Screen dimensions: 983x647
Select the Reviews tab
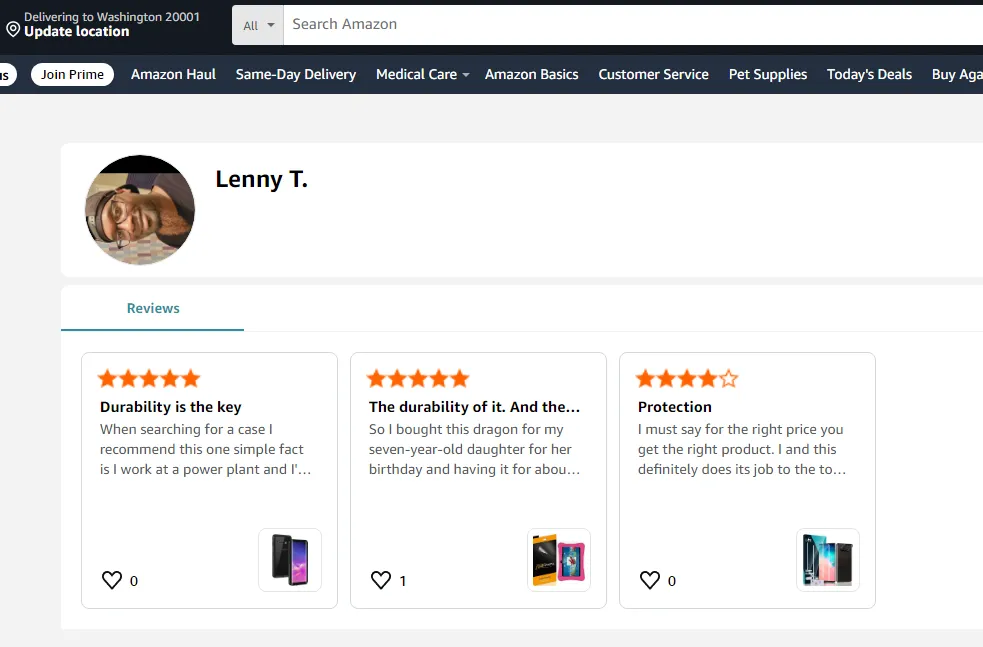[x=153, y=308]
